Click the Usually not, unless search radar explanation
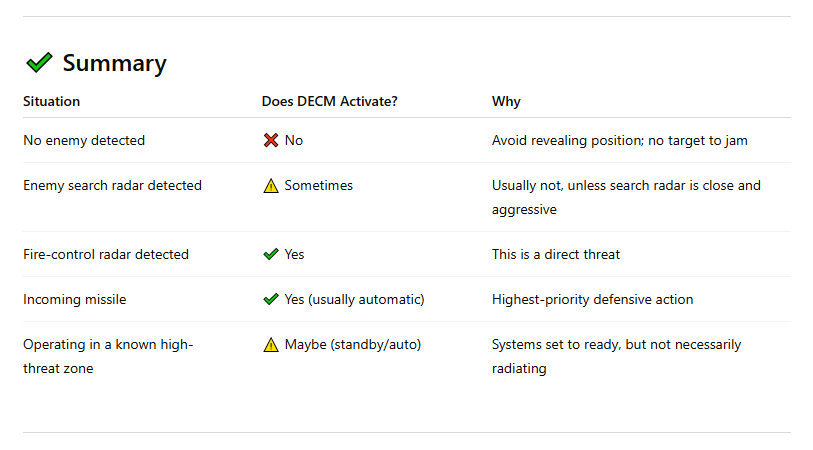The width and height of the screenshot is (813, 450). 626,197
